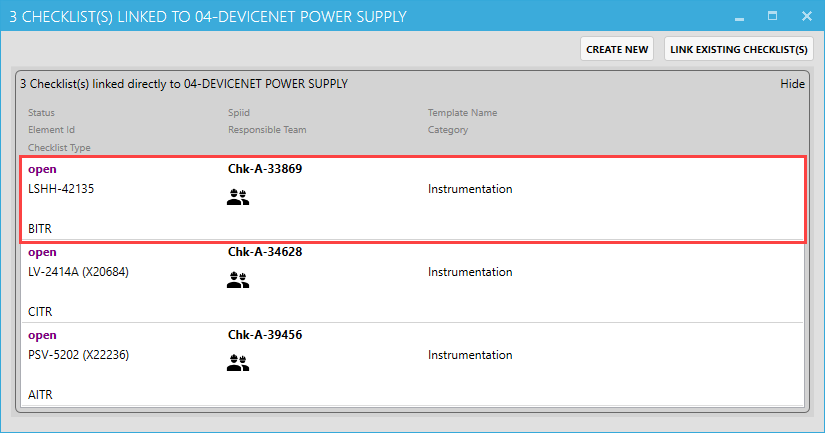This screenshot has height=433, width=825.
Task: Close the linked checklists dialog
Action: [806, 16]
